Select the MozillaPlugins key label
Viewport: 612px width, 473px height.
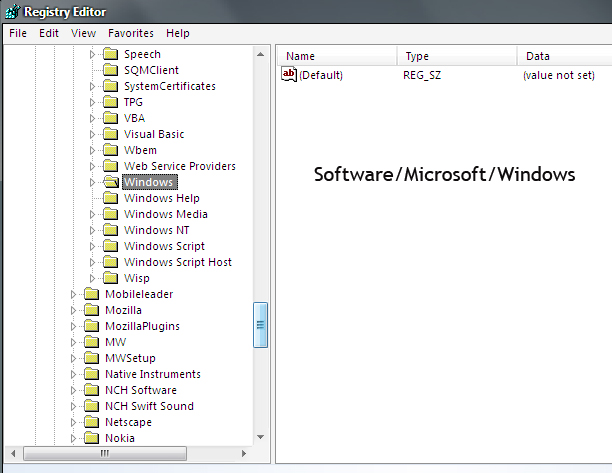coord(142,326)
